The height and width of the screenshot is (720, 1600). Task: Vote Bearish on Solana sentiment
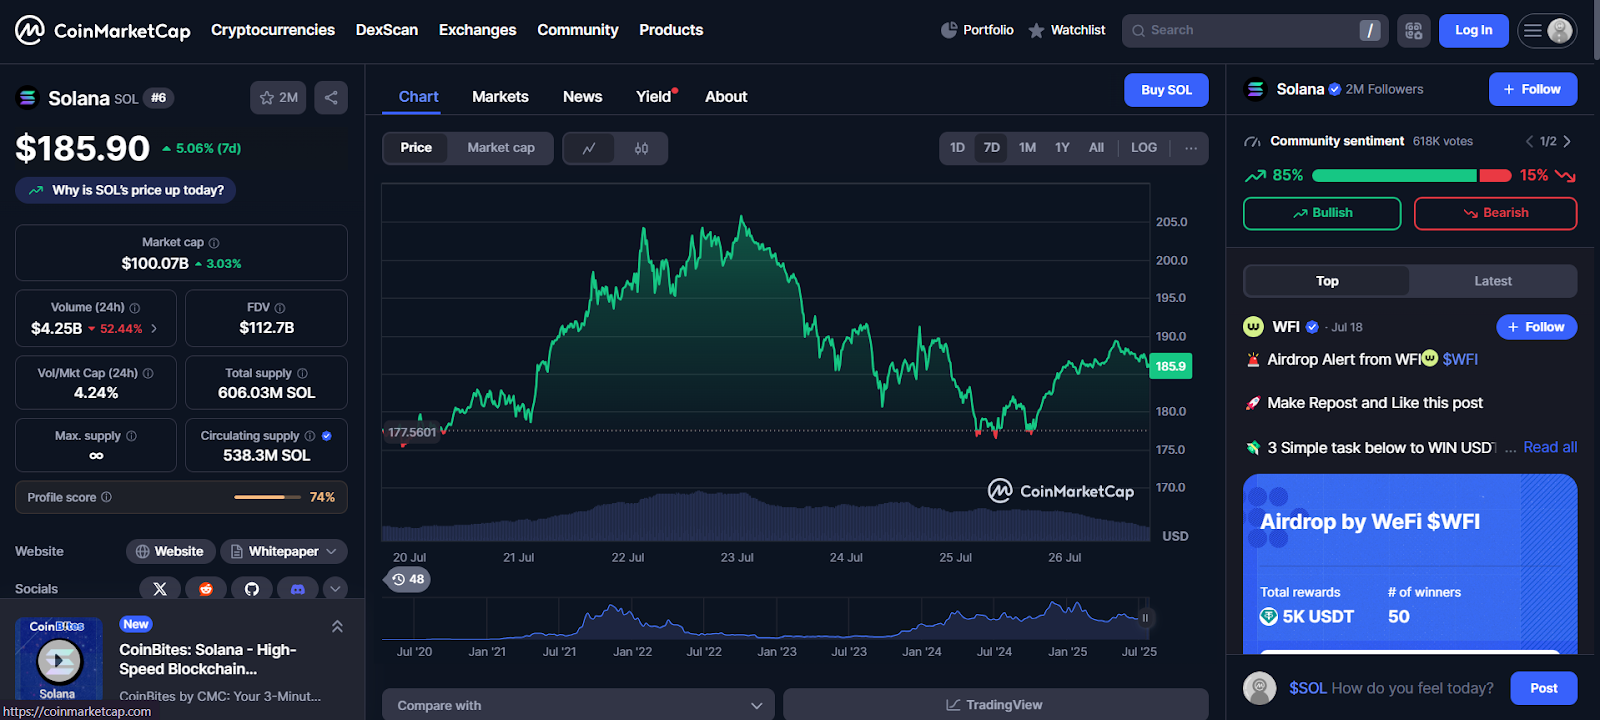(x=1495, y=213)
